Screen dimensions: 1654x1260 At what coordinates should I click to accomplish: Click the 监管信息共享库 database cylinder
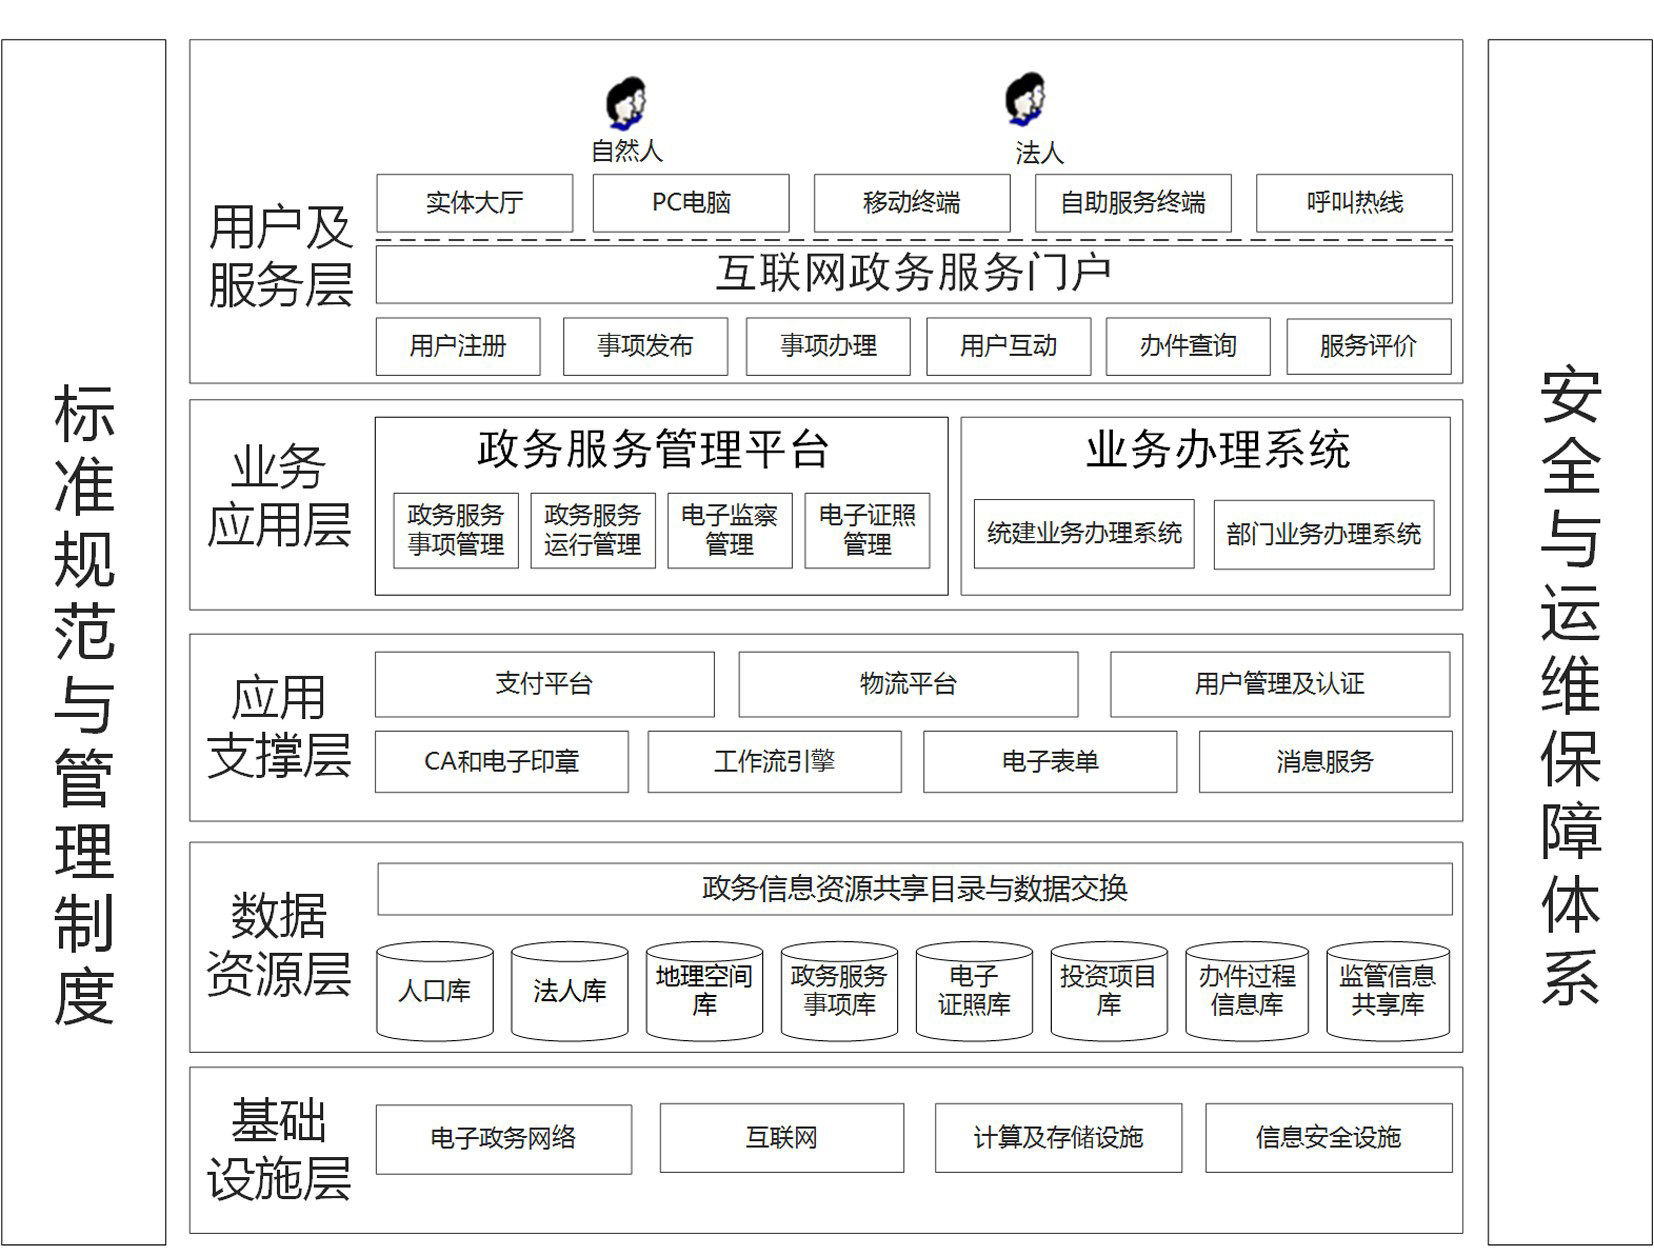click(1387, 991)
